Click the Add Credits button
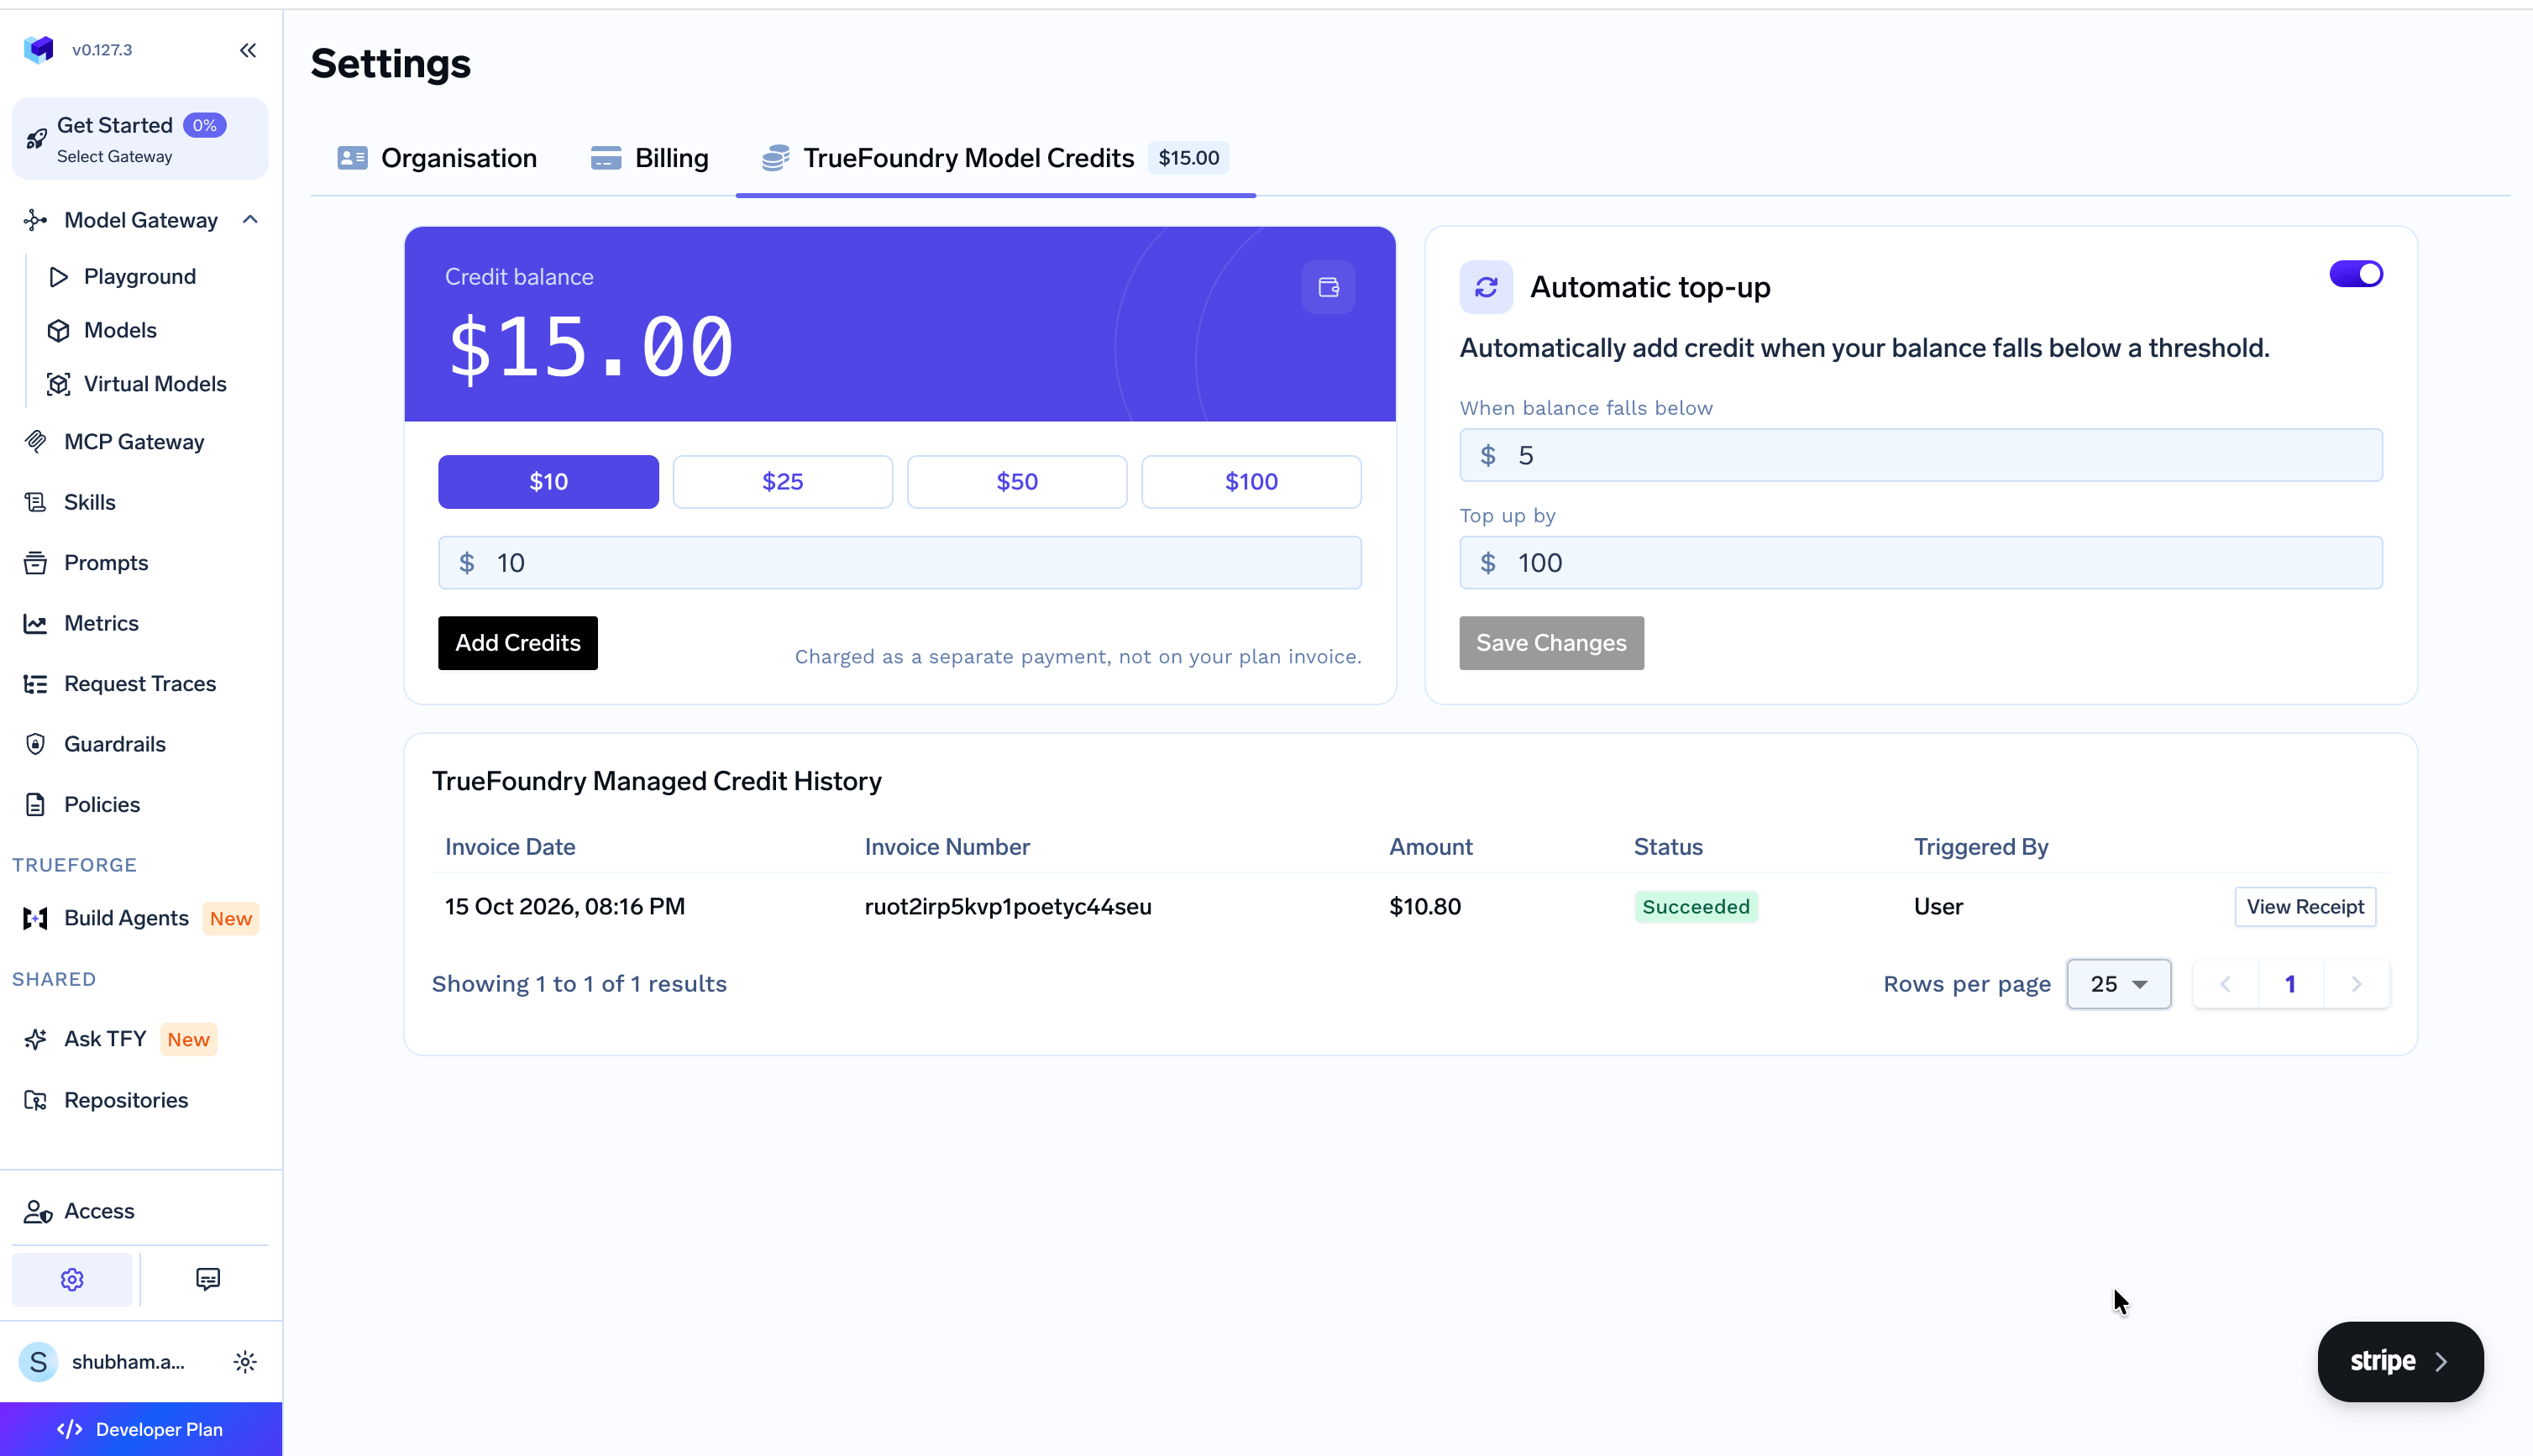This screenshot has height=1456, width=2533. click(x=518, y=643)
